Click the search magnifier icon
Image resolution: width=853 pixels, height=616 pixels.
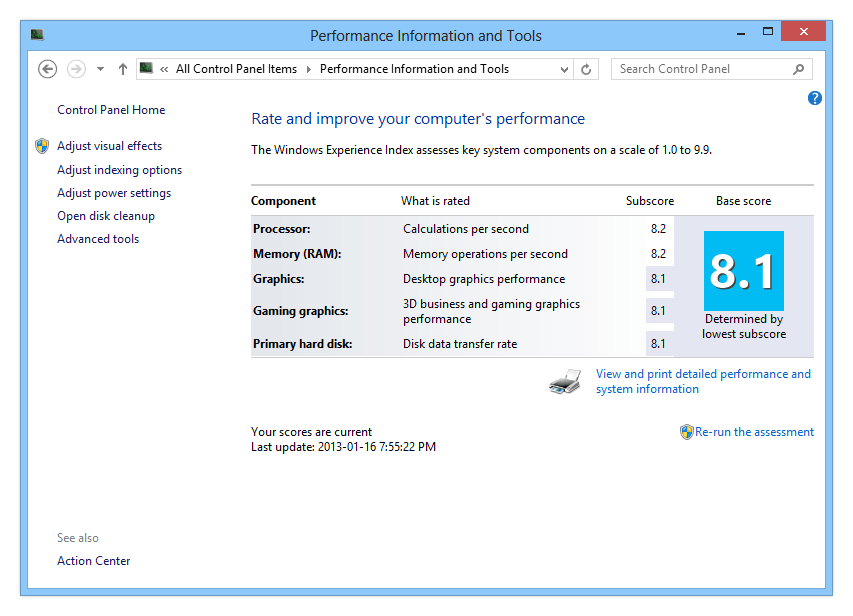[799, 69]
